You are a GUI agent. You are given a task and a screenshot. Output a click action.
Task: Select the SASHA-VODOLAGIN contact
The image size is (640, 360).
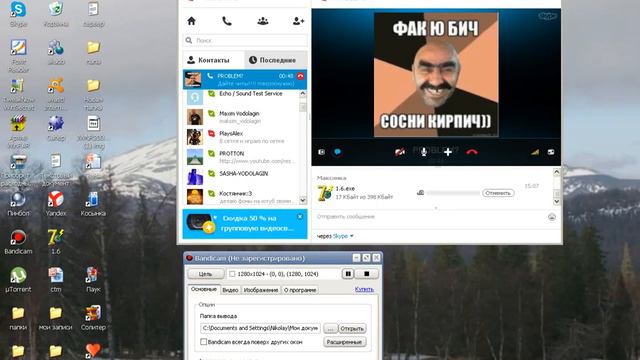pyautogui.click(x=242, y=177)
